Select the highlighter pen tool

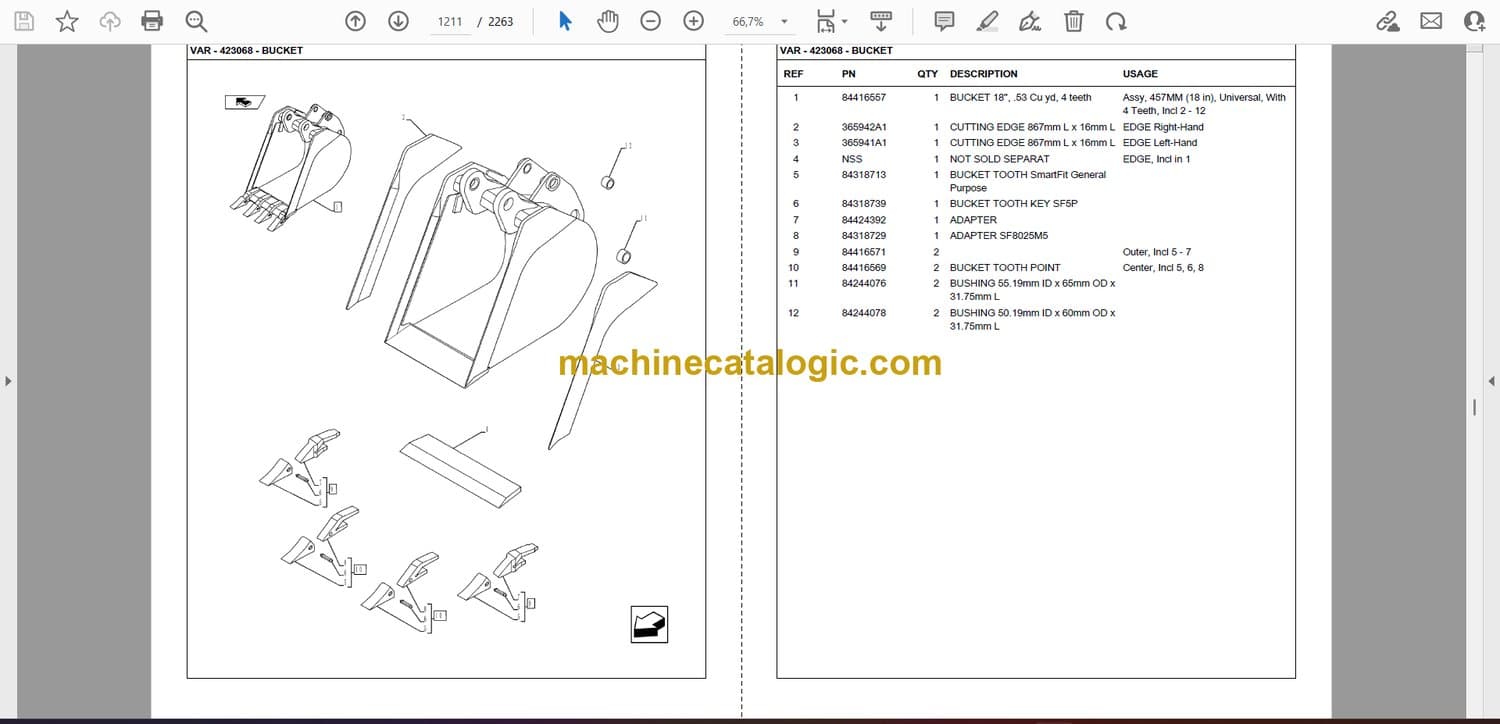(987, 21)
